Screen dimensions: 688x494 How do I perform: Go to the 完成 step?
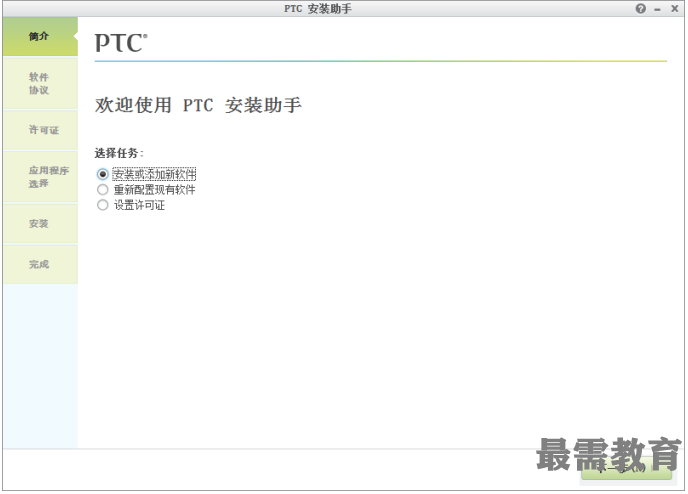[40, 264]
